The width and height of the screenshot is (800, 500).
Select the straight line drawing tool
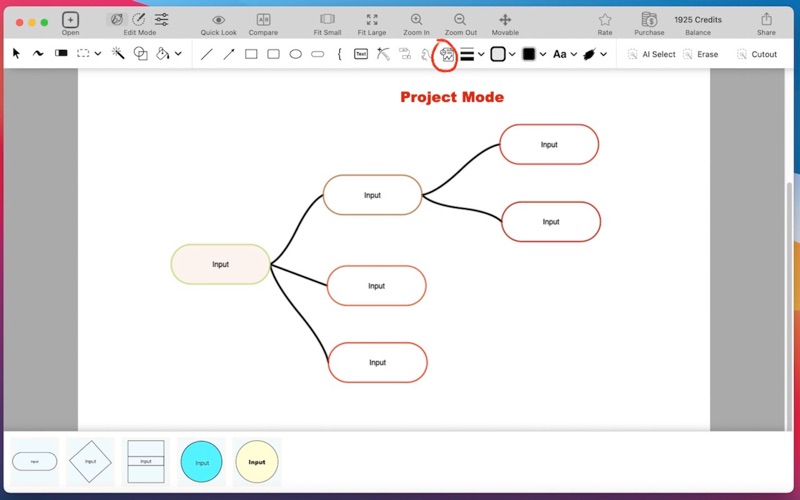tap(207, 54)
